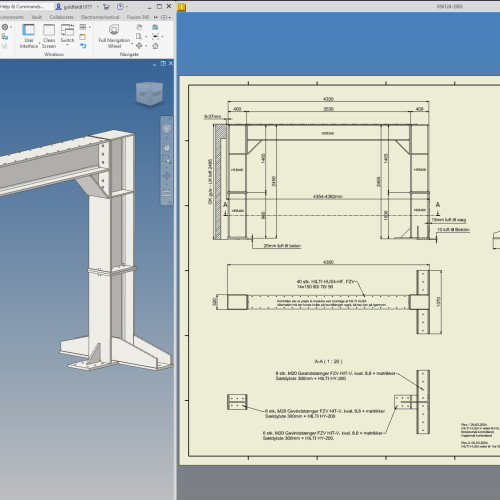Expand the Zoom tool dropdown arrow
500x500 pixels.
point(146,37)
